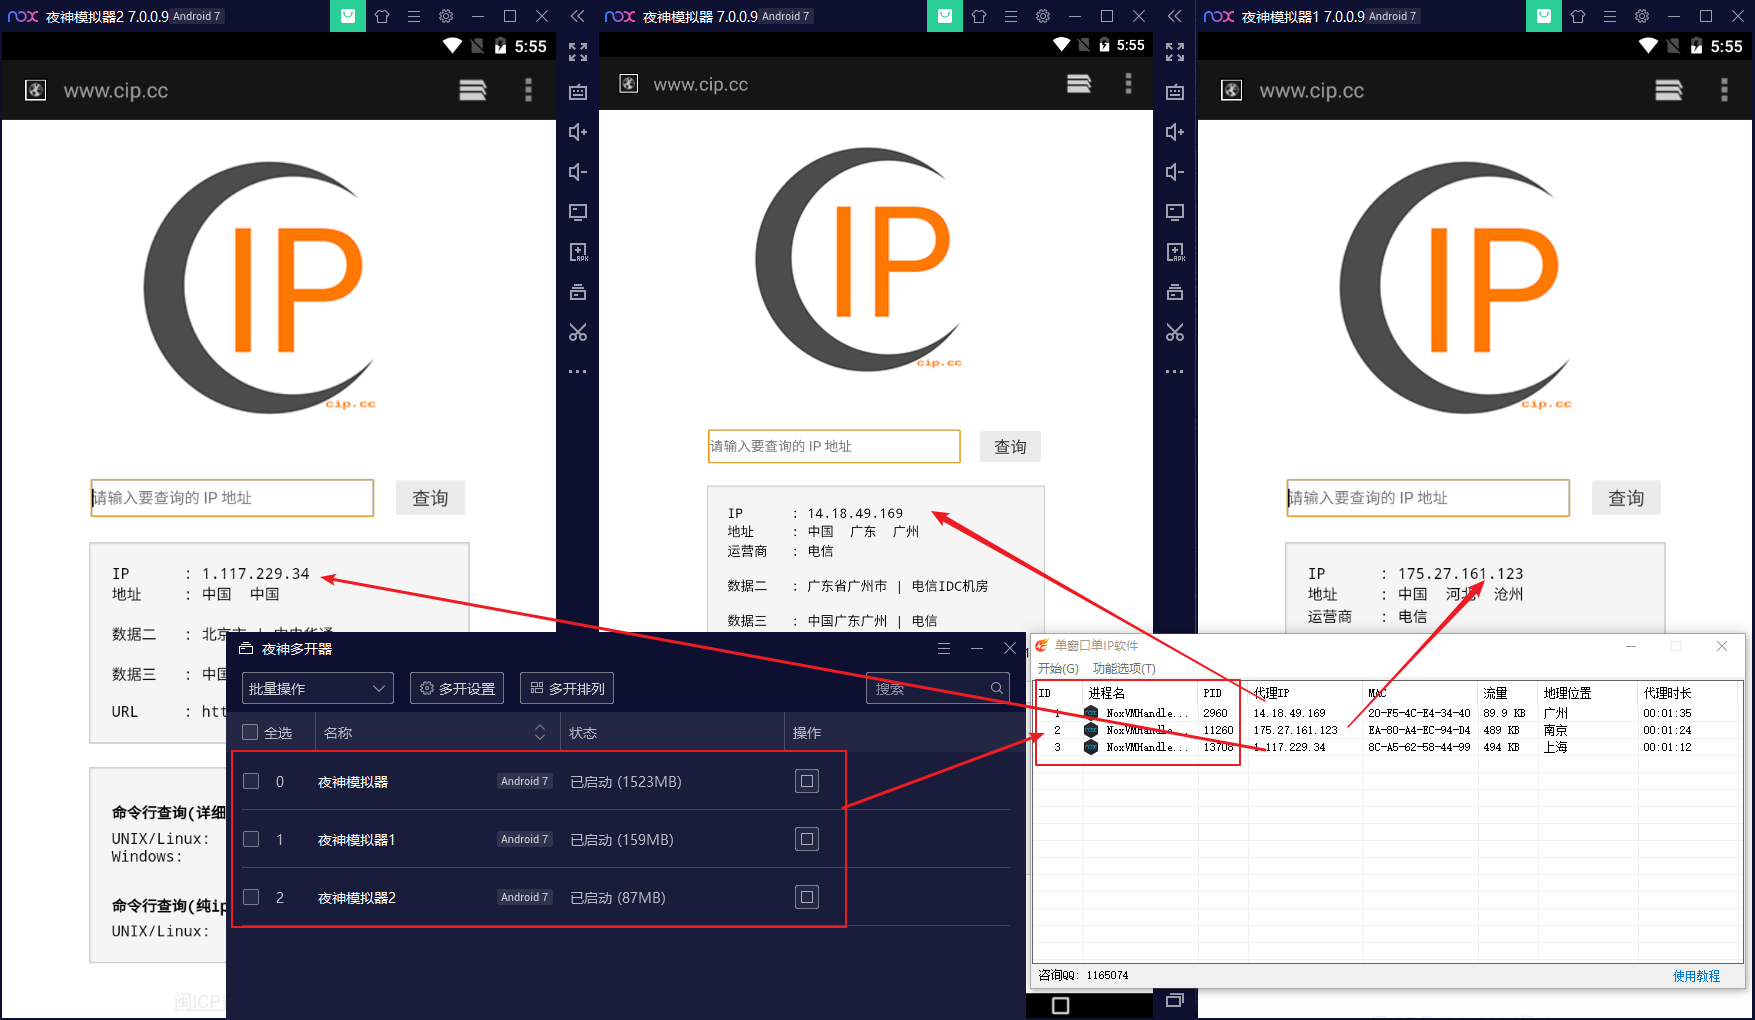Viewport: 1755px width, 1020px height.
Task: Click 进程名 column header
Action: click(1141, 693)
